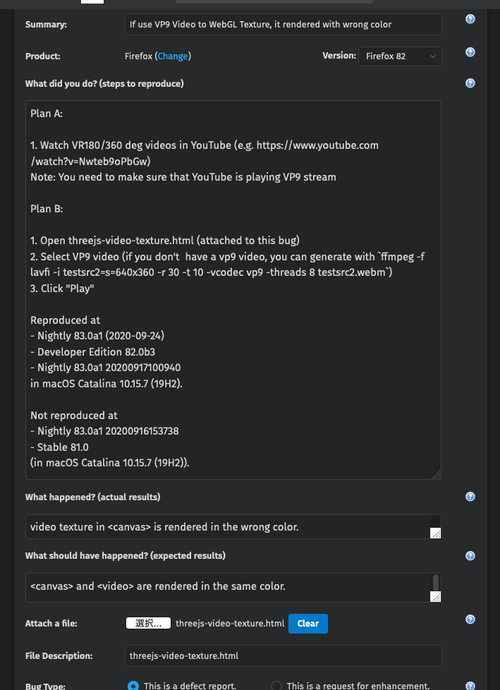Image resolution: width=500 pixels, height=690 pixels.
Task: Click into the Summary input field
Action: [x=283, y=24]
